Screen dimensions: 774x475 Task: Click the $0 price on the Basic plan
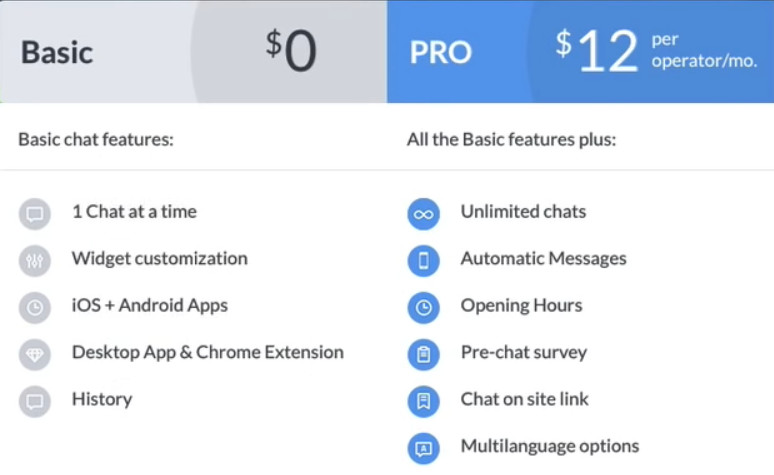point(291,50)
